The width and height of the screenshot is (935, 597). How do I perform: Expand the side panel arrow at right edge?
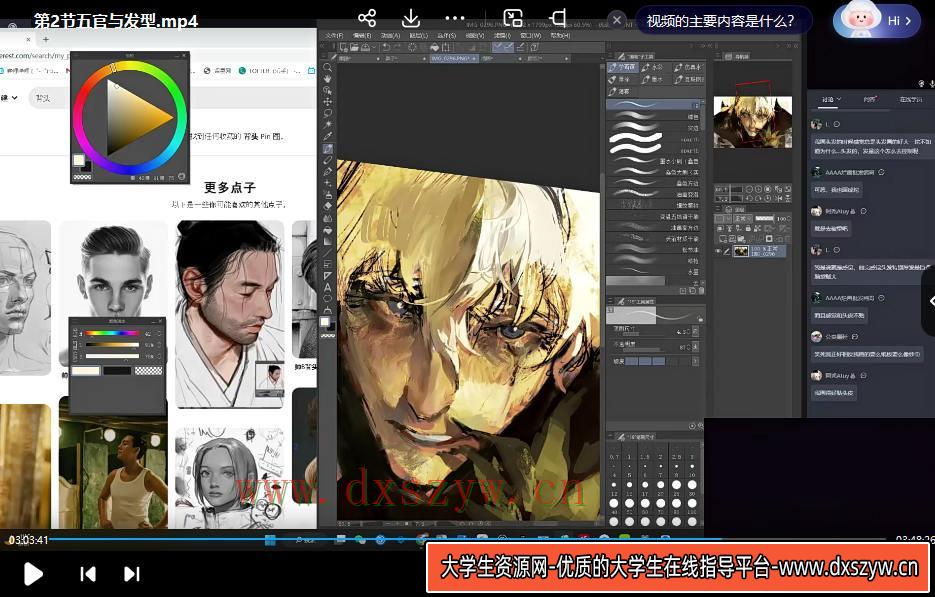point(930,302)
